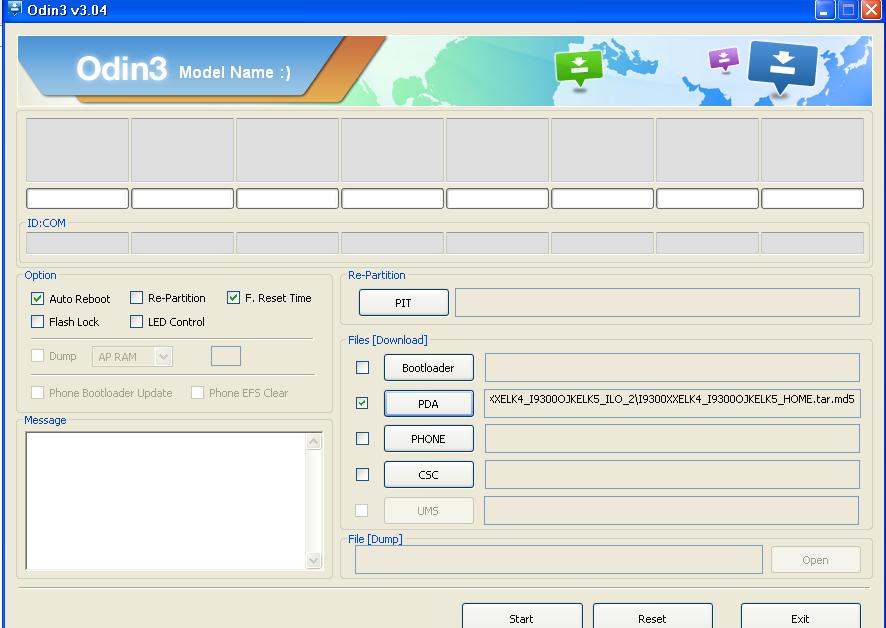The width and height of the screenshot is (886, 628).
Task: Tick the Bootloader file checkbox
Action: 362,367
